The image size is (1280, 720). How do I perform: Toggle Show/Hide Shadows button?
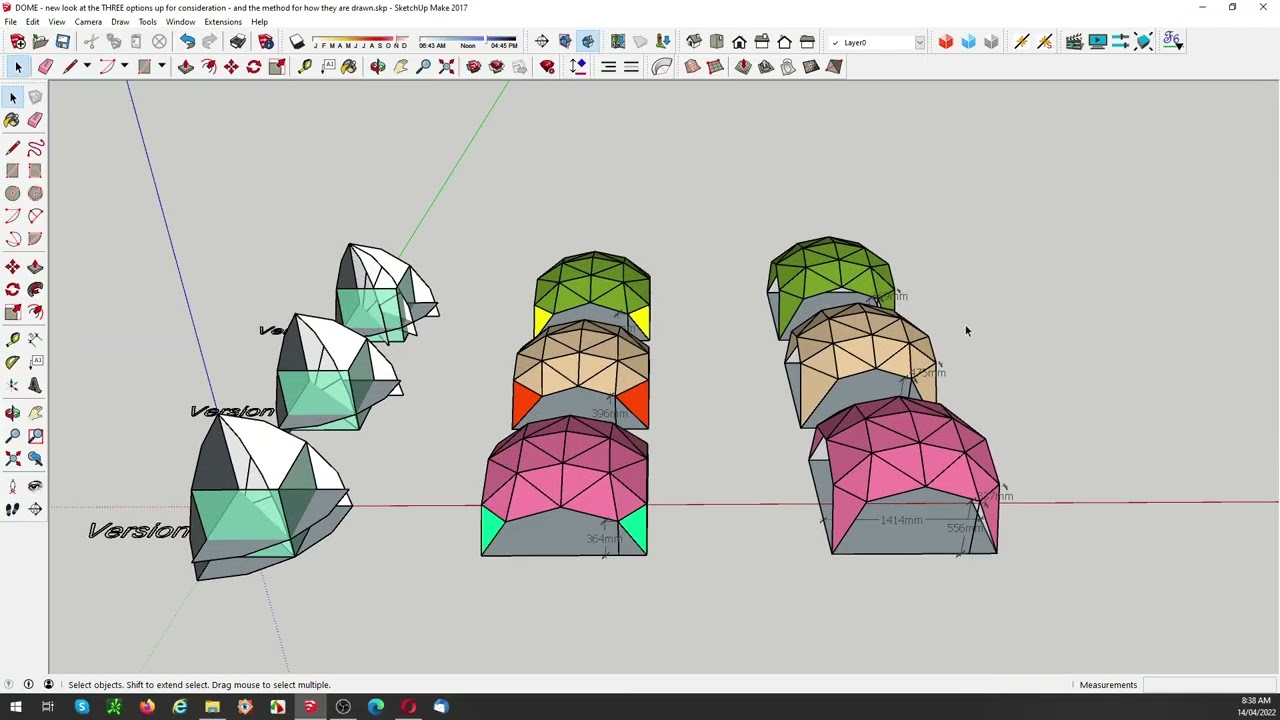tap(297, 42)
